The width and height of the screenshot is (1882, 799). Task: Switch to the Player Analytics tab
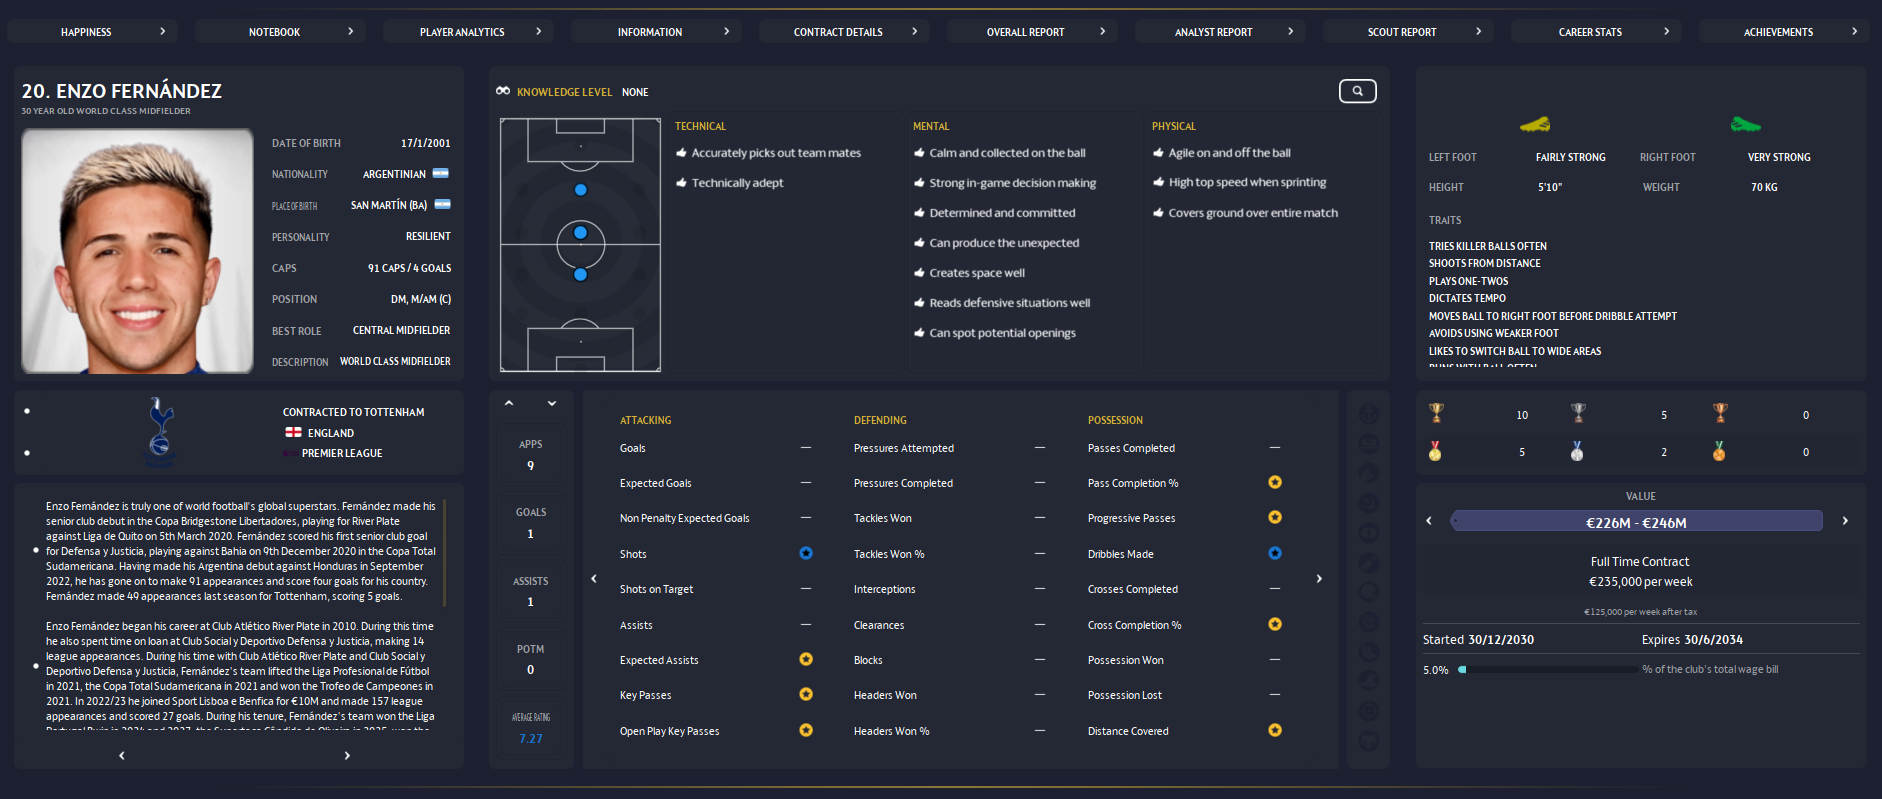469,32
